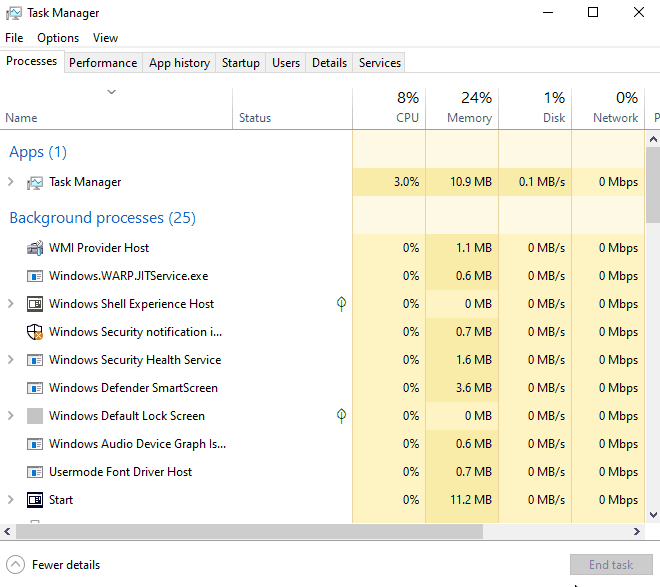Click suspended leaf icon for Default Lock Screen
The image size is (660, 587).
coord(341,416)
